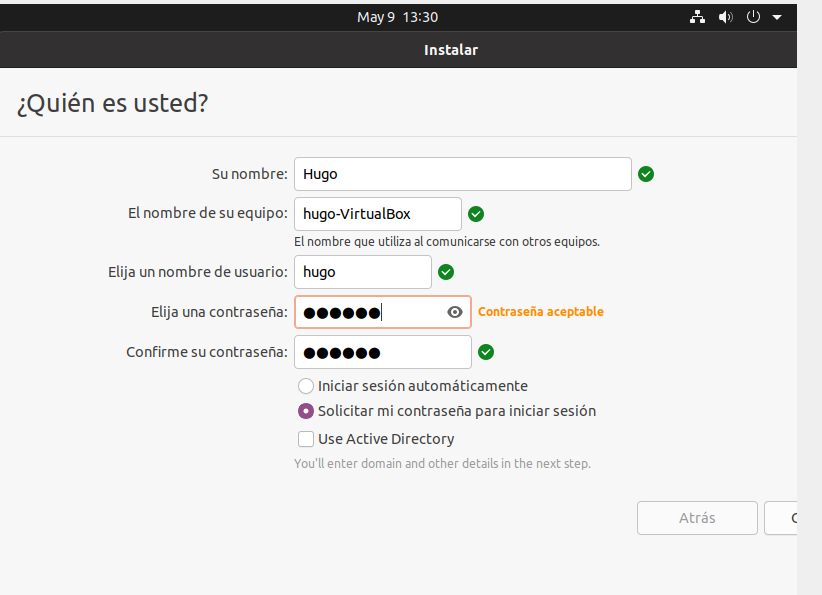The height and width of the screenshot is (595, 822).
Task: Click the volume speaker icon
Action: tap(725, 17)
